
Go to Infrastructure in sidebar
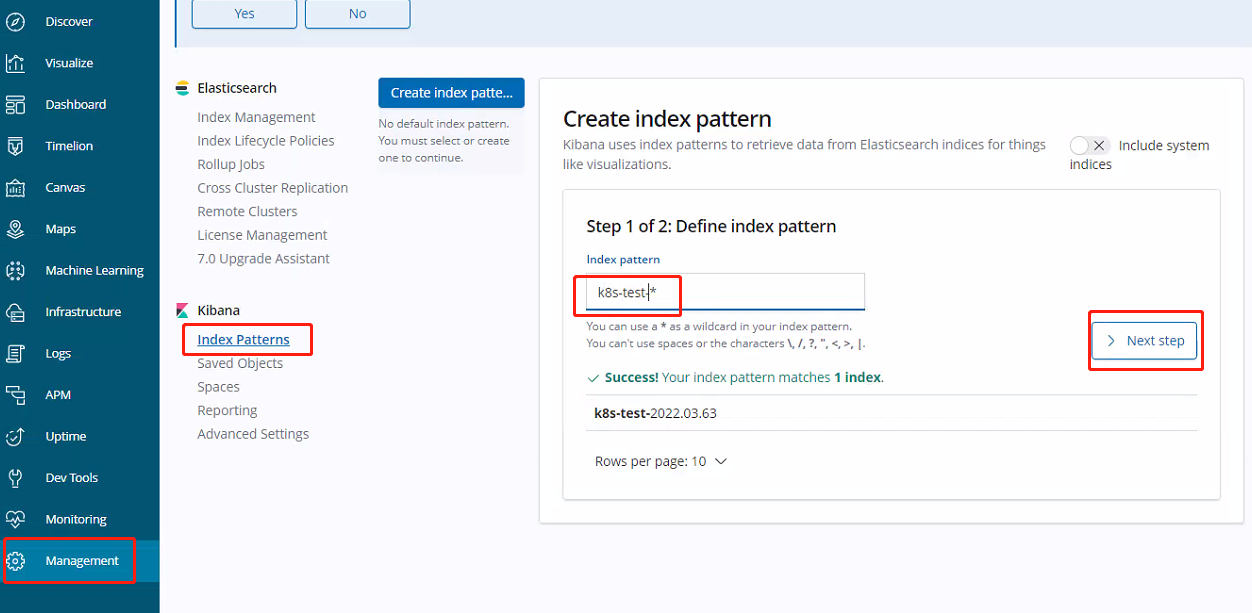point(83,312)
